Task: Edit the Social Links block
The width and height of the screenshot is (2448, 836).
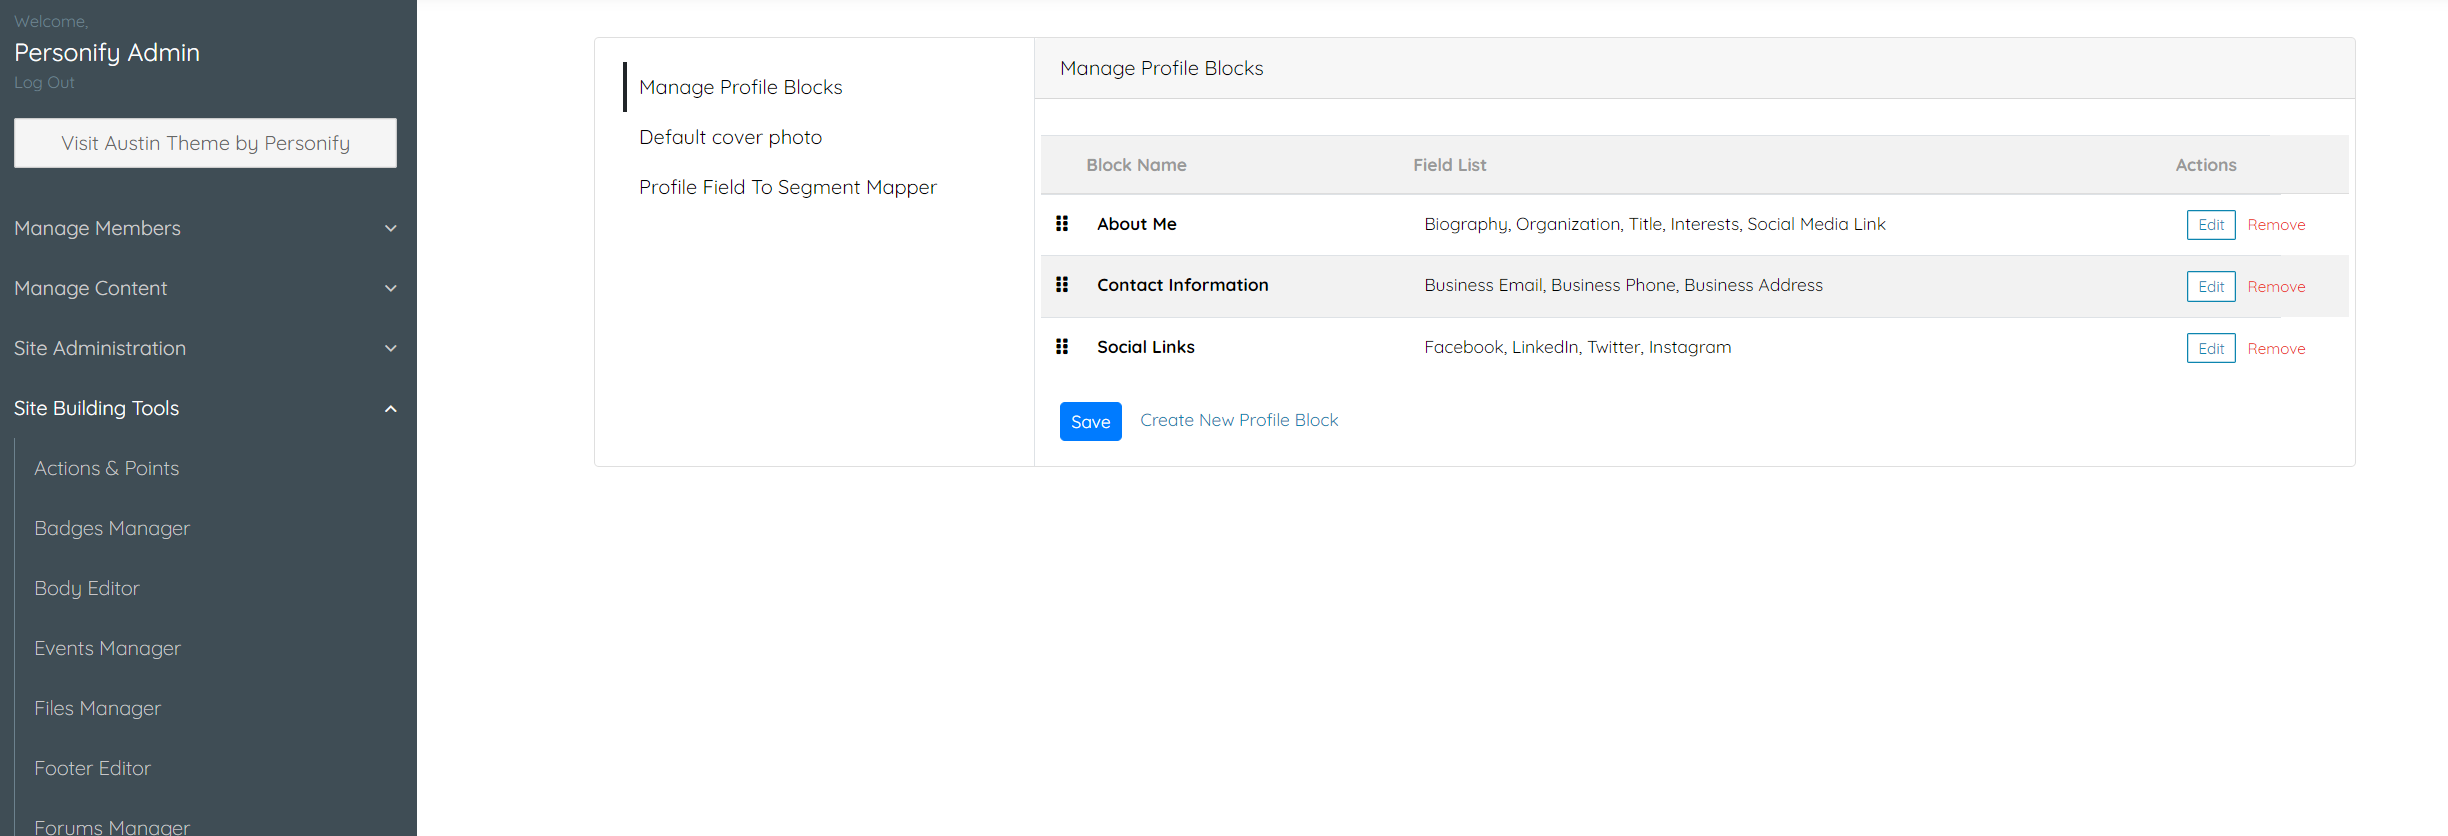Action: 2211,349
